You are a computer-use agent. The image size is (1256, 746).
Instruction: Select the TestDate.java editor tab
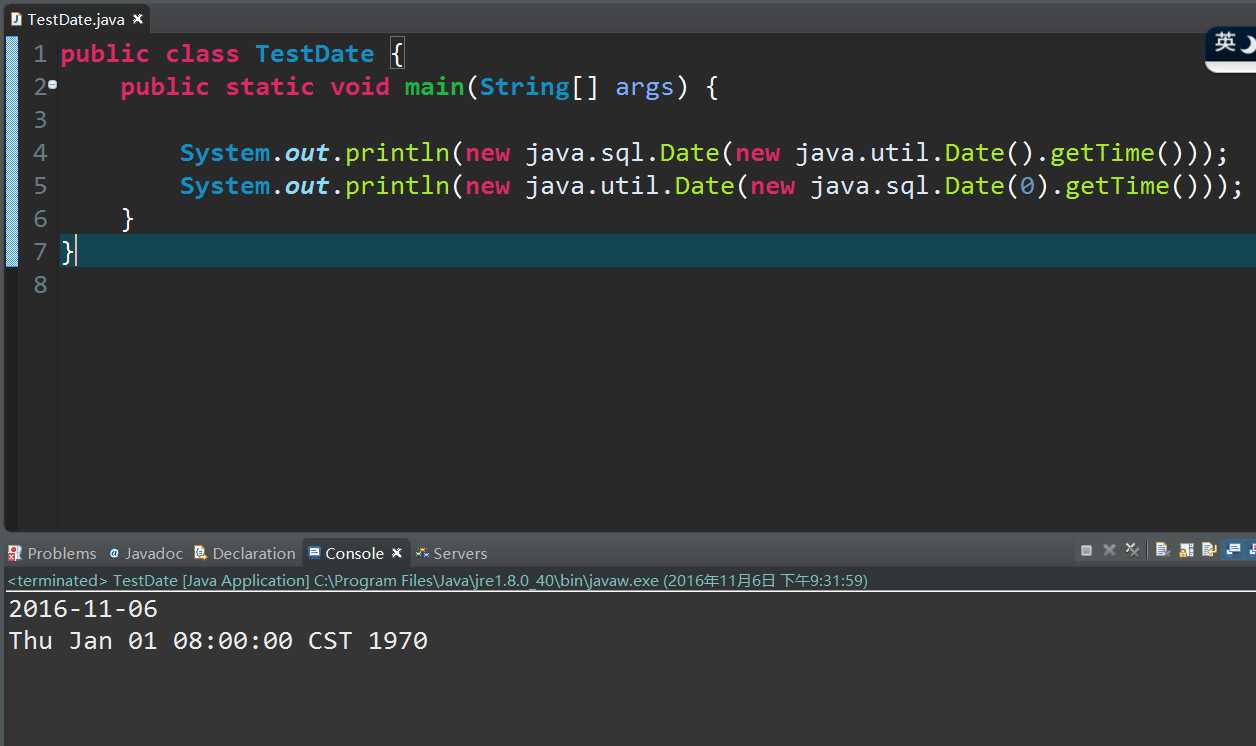pos(68,19)
